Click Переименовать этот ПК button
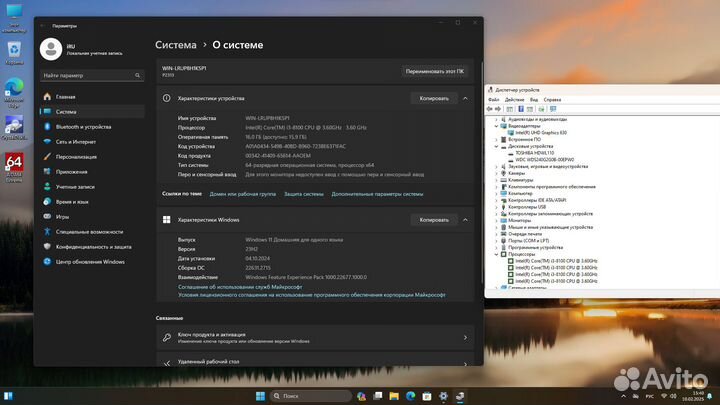This screenshot has height=405, width=720. point(434,71)
